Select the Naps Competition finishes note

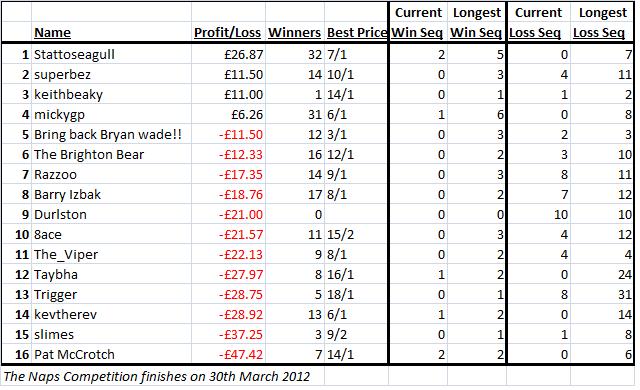pyautogui.click(x=157, y=376)
